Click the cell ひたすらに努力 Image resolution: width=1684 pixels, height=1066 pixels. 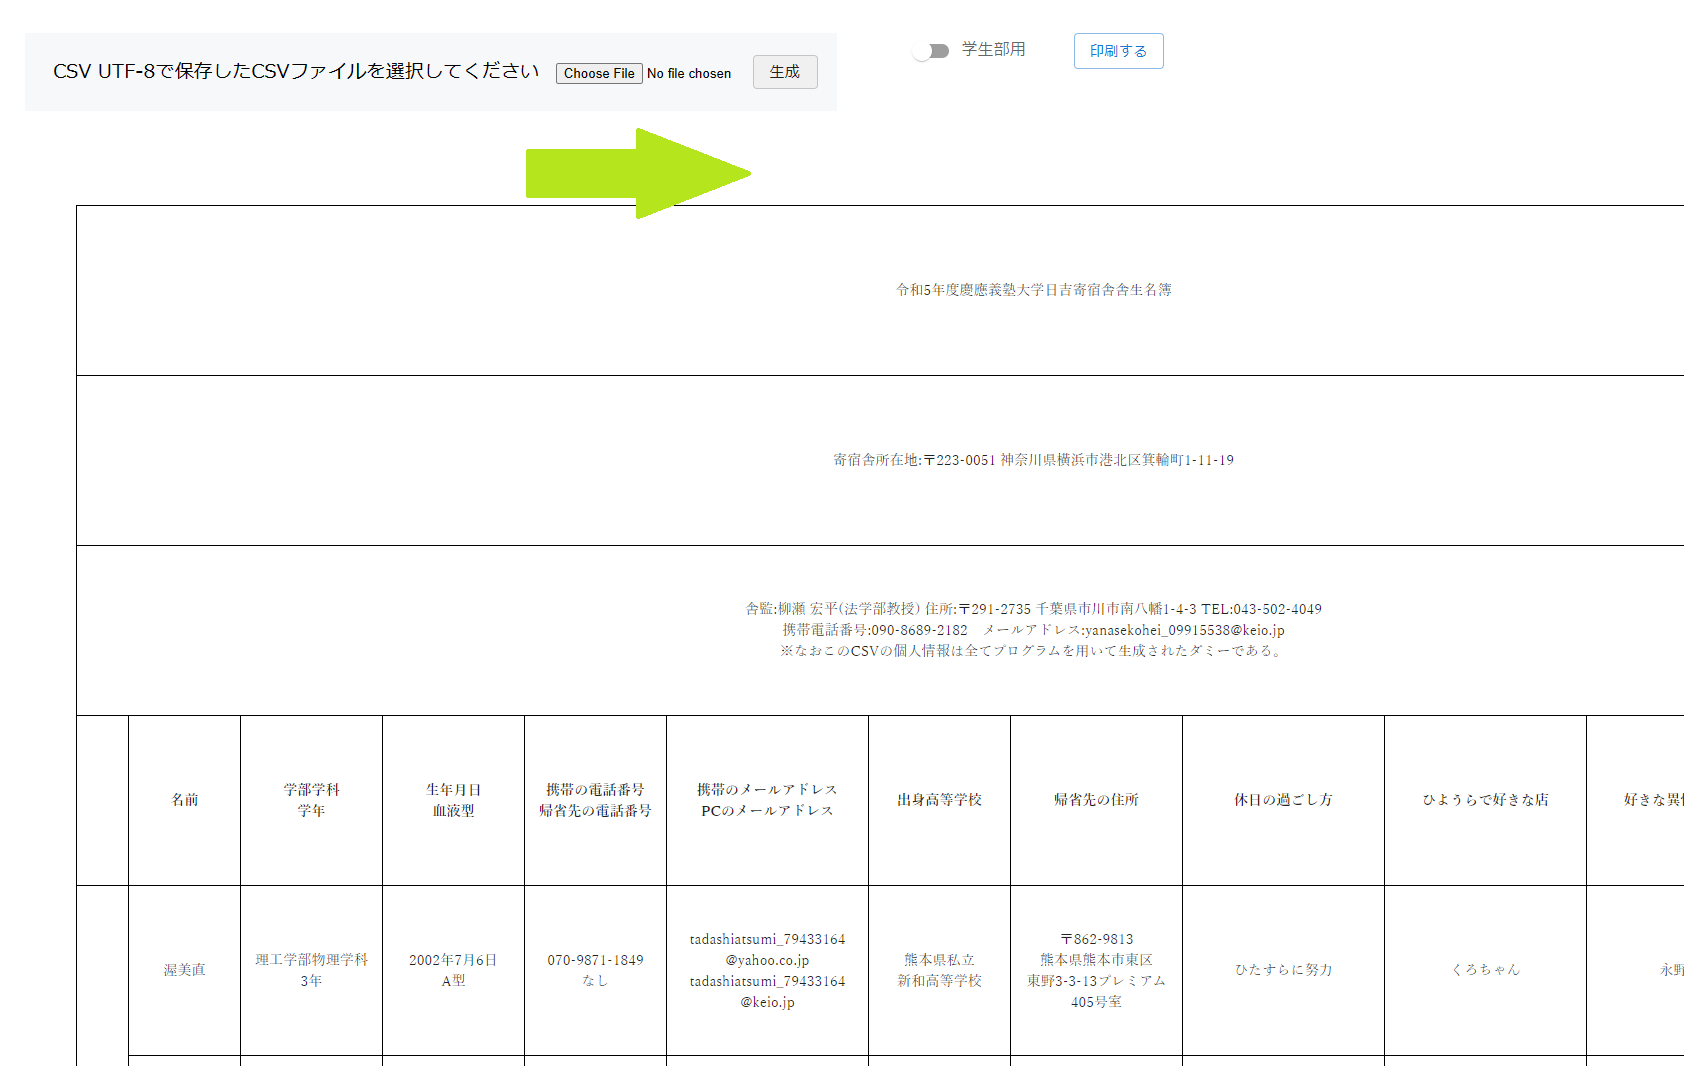pyautogui.click(x=1284, y=970)
